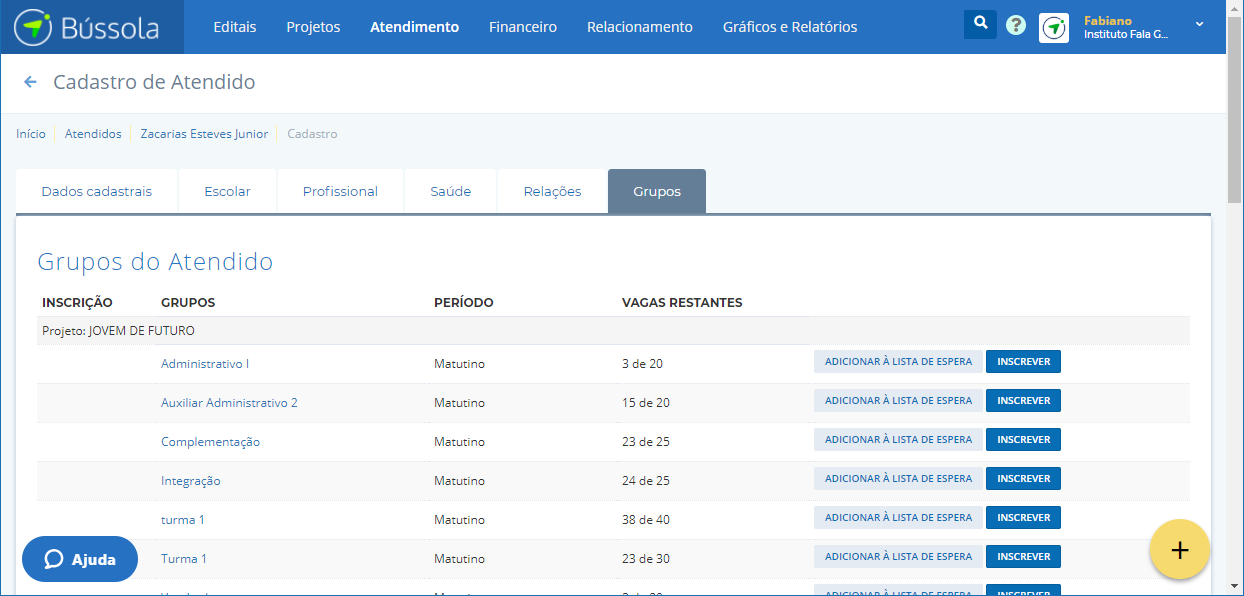Viewport: 1244px width, 596px height.
Task: Click the yellow plus floating button
Action: (1179, 550)
